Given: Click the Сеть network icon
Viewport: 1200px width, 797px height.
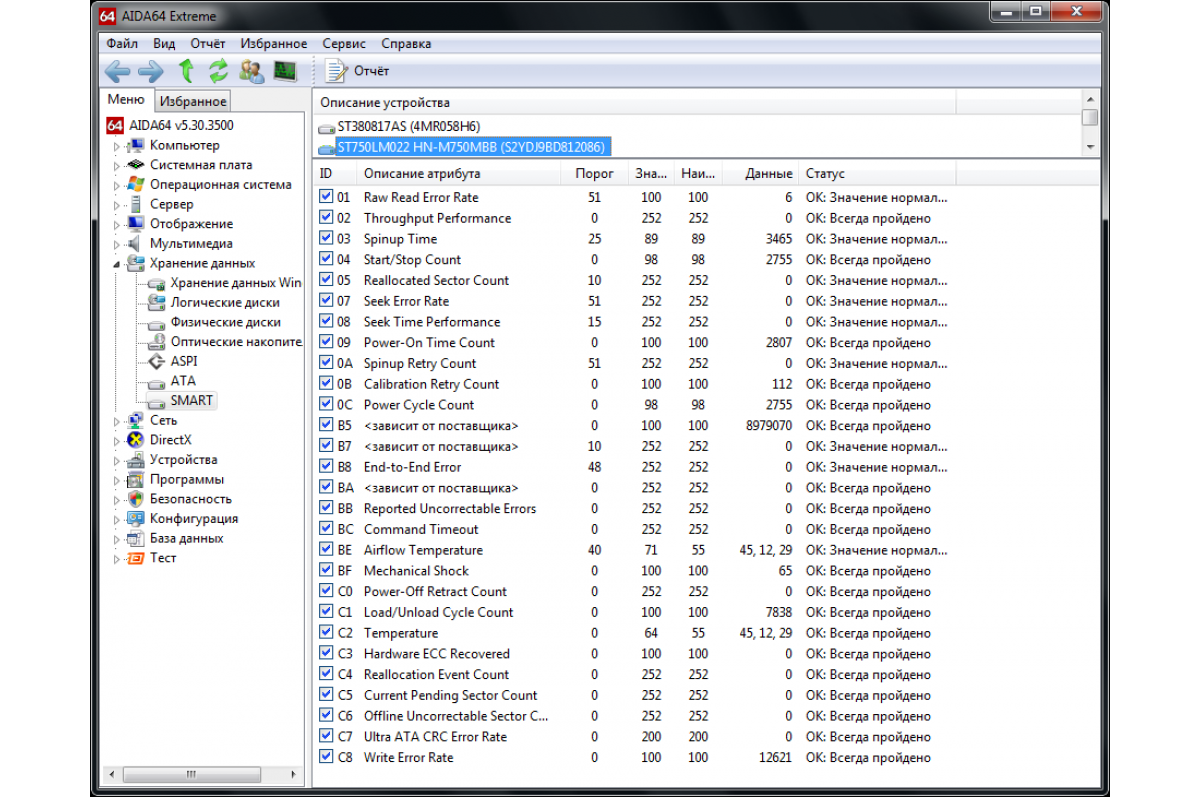Looking at the screenshot, I should (136, 420).
